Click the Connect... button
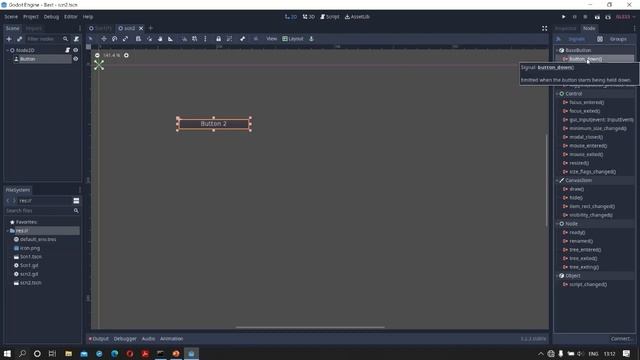Screen dimensions: 640x360 (621, 339)
